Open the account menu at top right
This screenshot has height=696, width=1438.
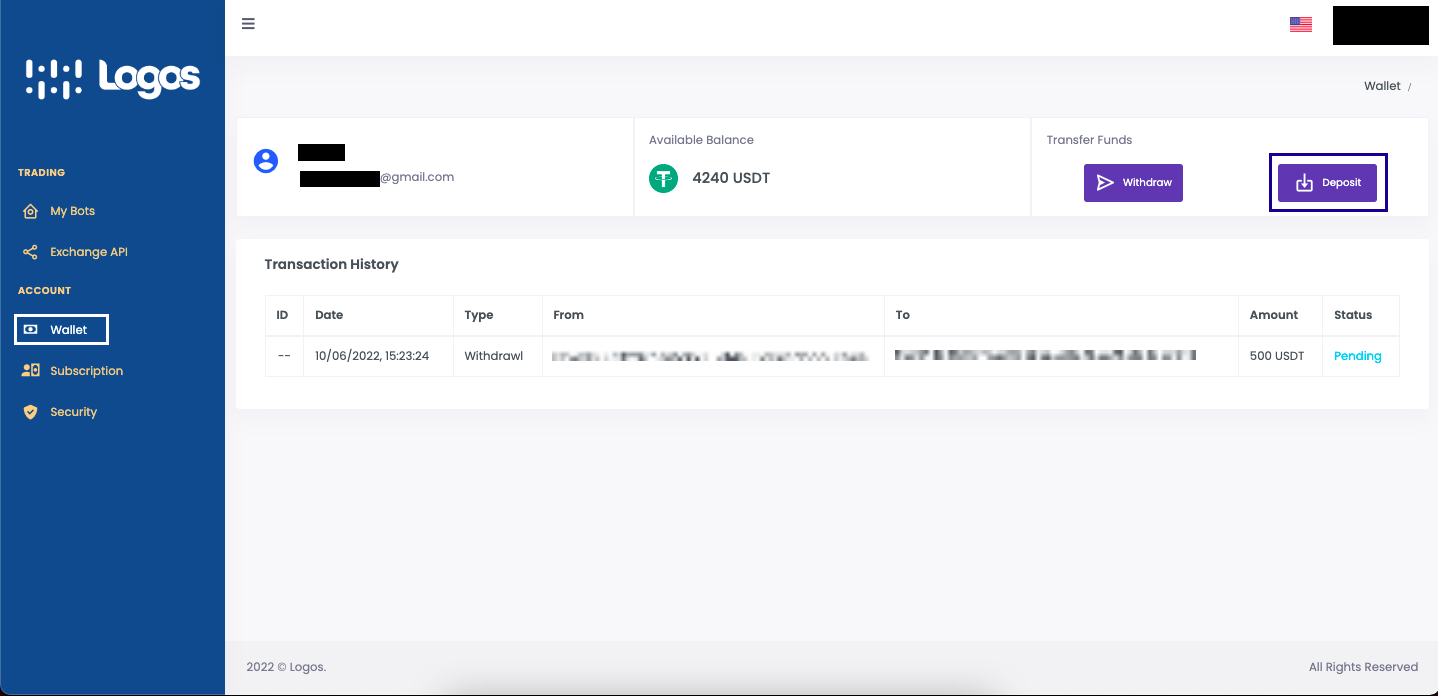pos(1380,25)
